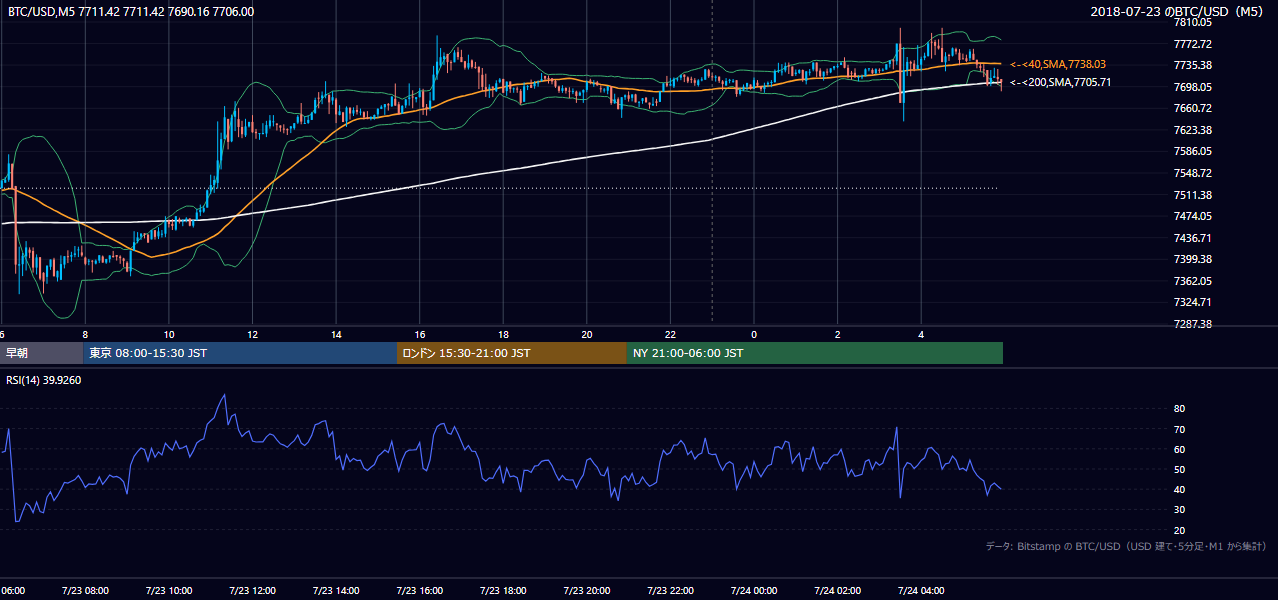Click the RSI 40 level label
This screenshot has width=1278, height=600.
1179,490
